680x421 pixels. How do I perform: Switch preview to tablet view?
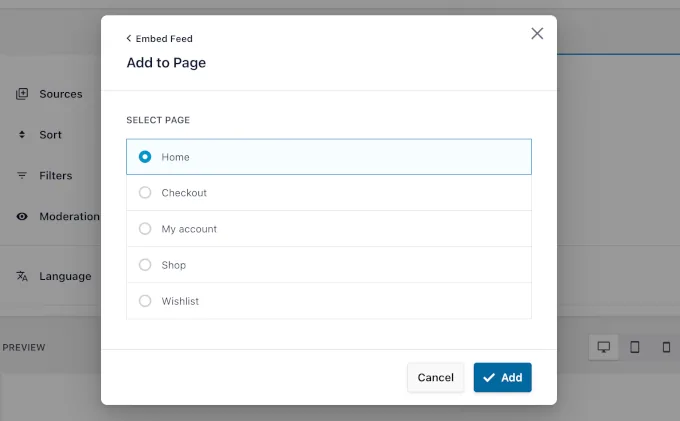[x=635, y=347]
